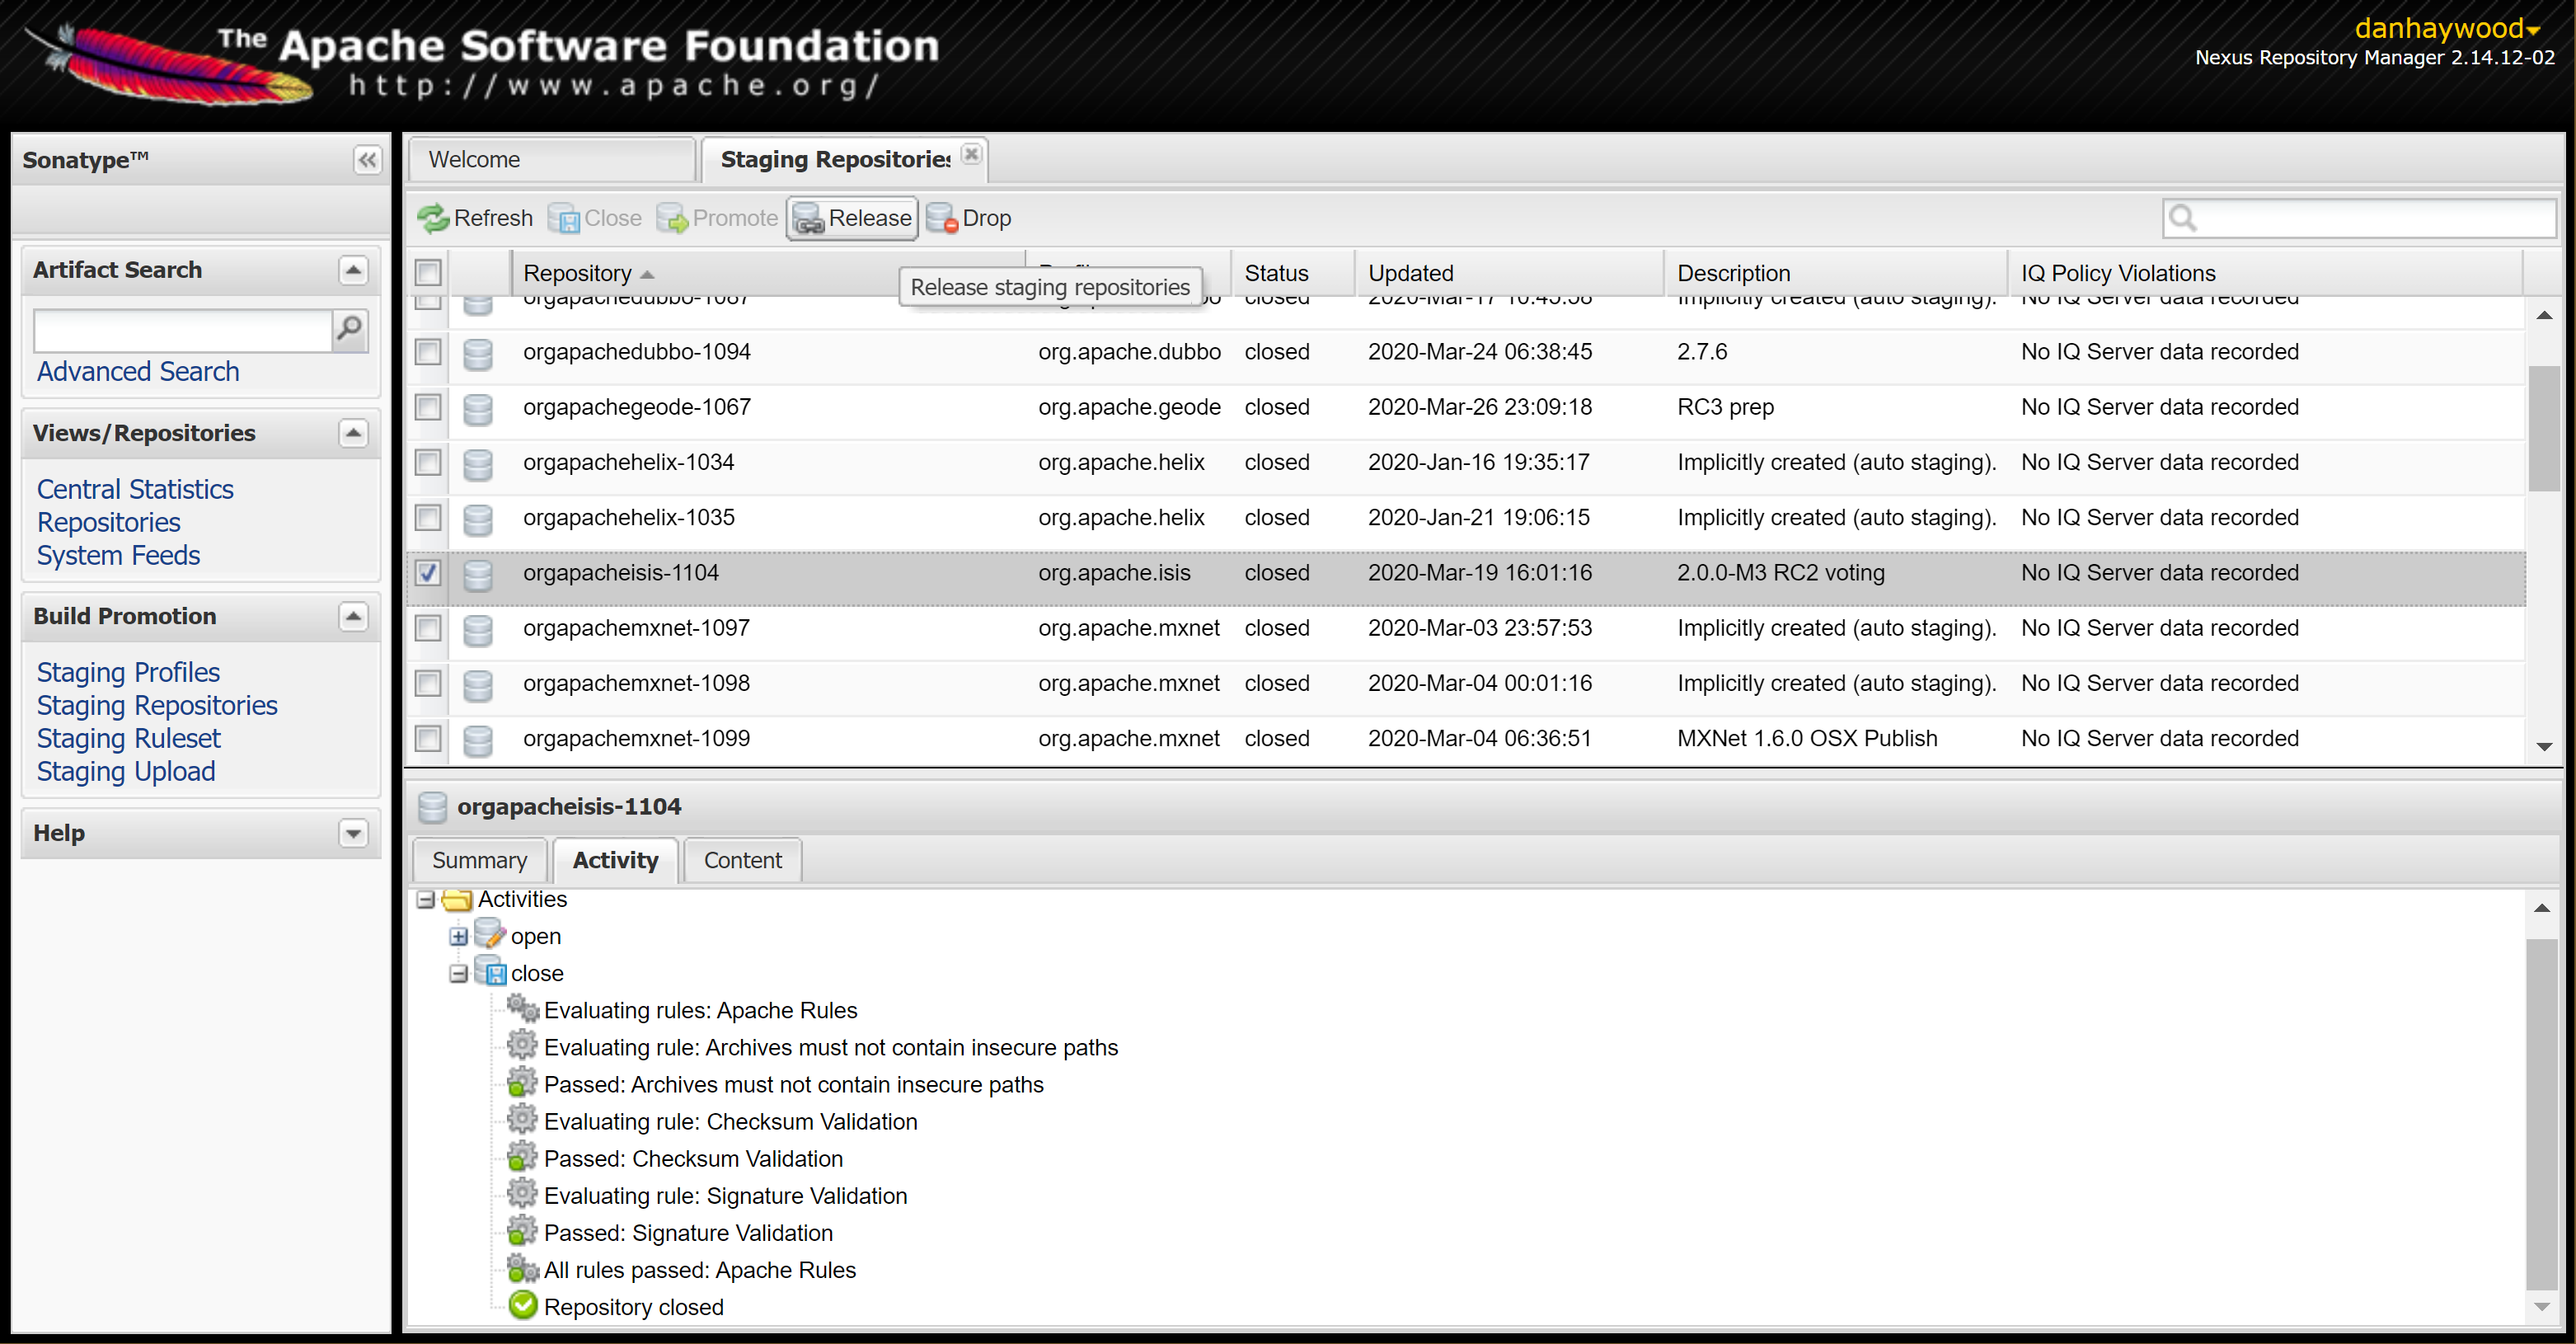Check the orgapachedubbo-1094 row checkbox
This screenshot has width=2576, height=1344.
click(428, 352)
